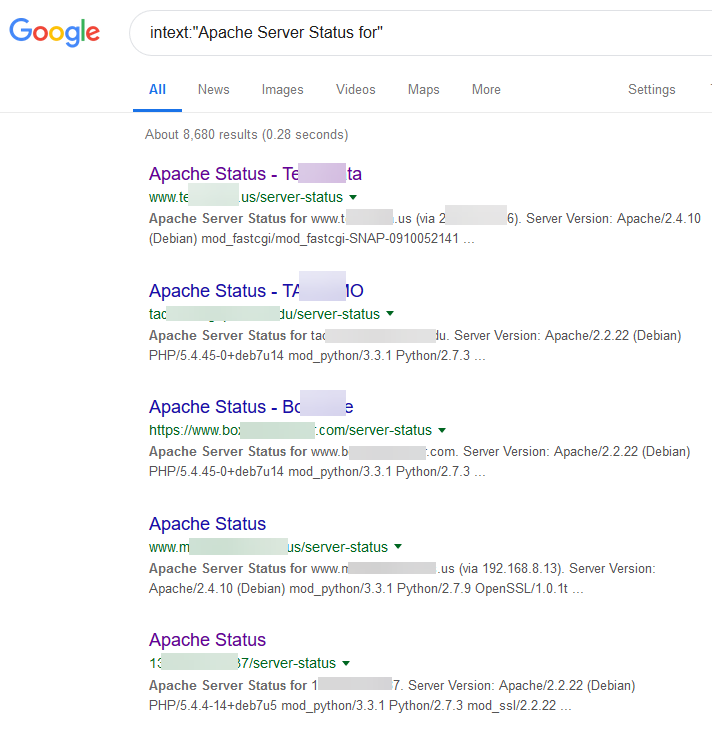The image size is (712, 737).
Task: Click the snippet mentioning mod_fastcgi-SNAP-0910052141
Action: (x=424, y=228)
